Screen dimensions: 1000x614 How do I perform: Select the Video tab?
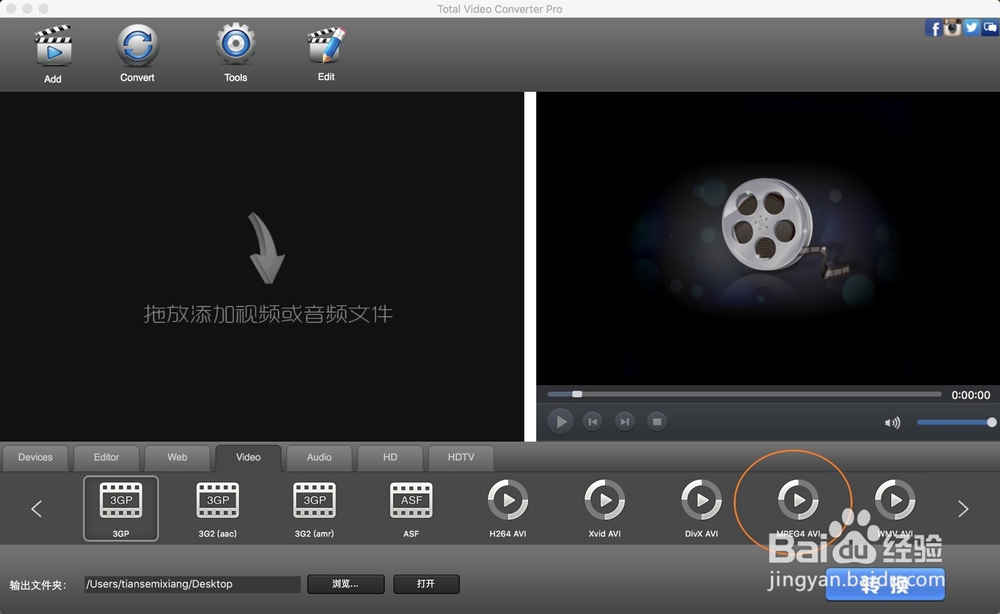pos(248,457)
